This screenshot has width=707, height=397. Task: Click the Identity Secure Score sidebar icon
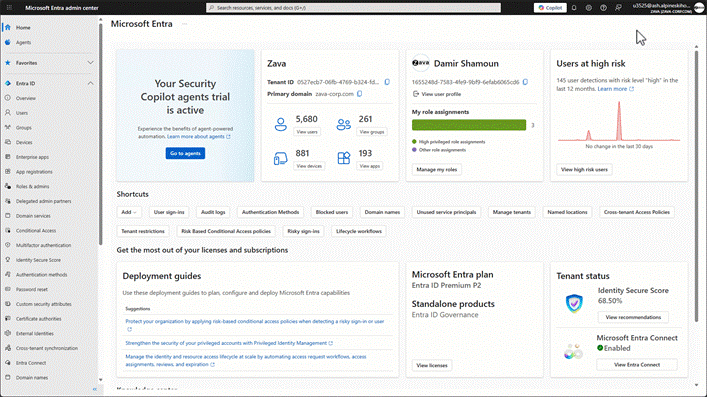click(x=8, y=260)
